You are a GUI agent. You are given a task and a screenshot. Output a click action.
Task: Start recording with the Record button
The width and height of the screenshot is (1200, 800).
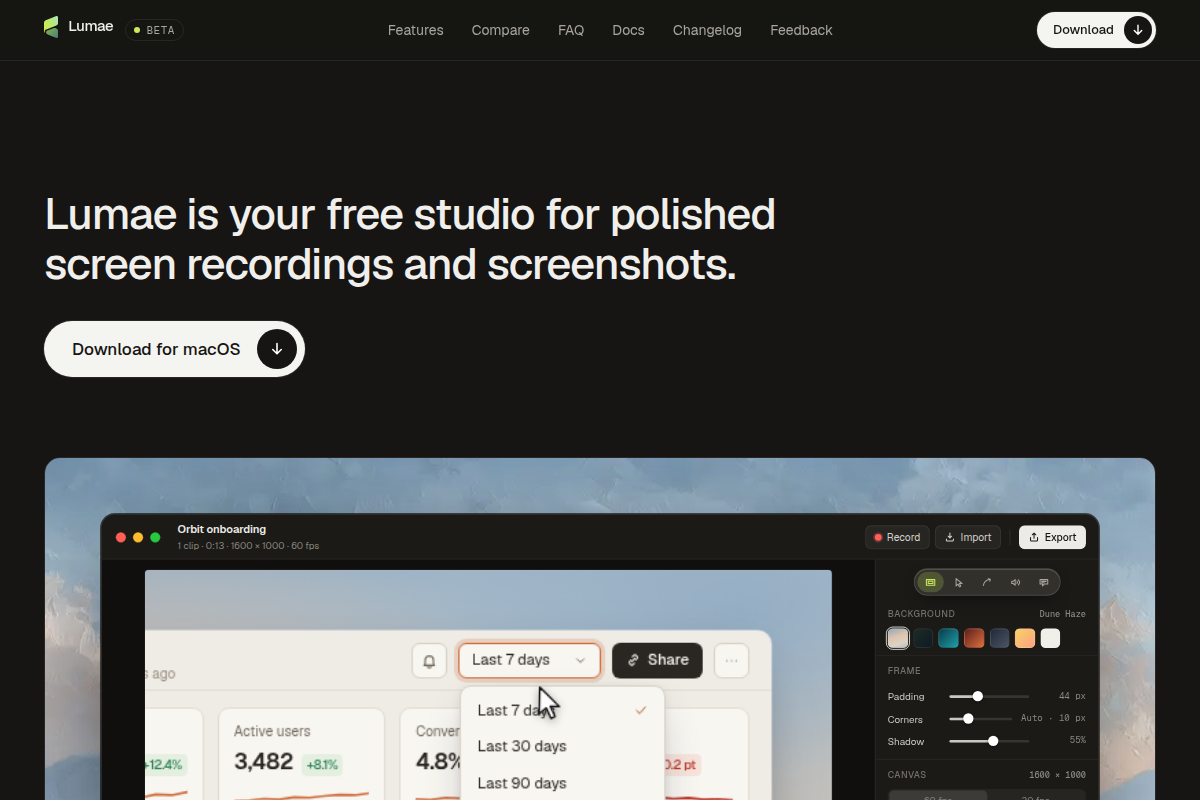click(897, 537)
